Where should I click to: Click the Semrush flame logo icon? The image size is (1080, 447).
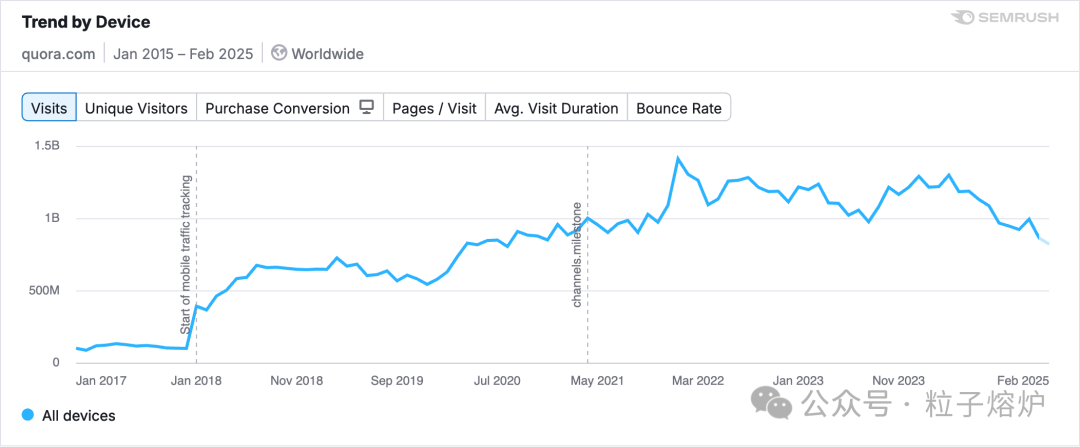click(x=961, y=19)
